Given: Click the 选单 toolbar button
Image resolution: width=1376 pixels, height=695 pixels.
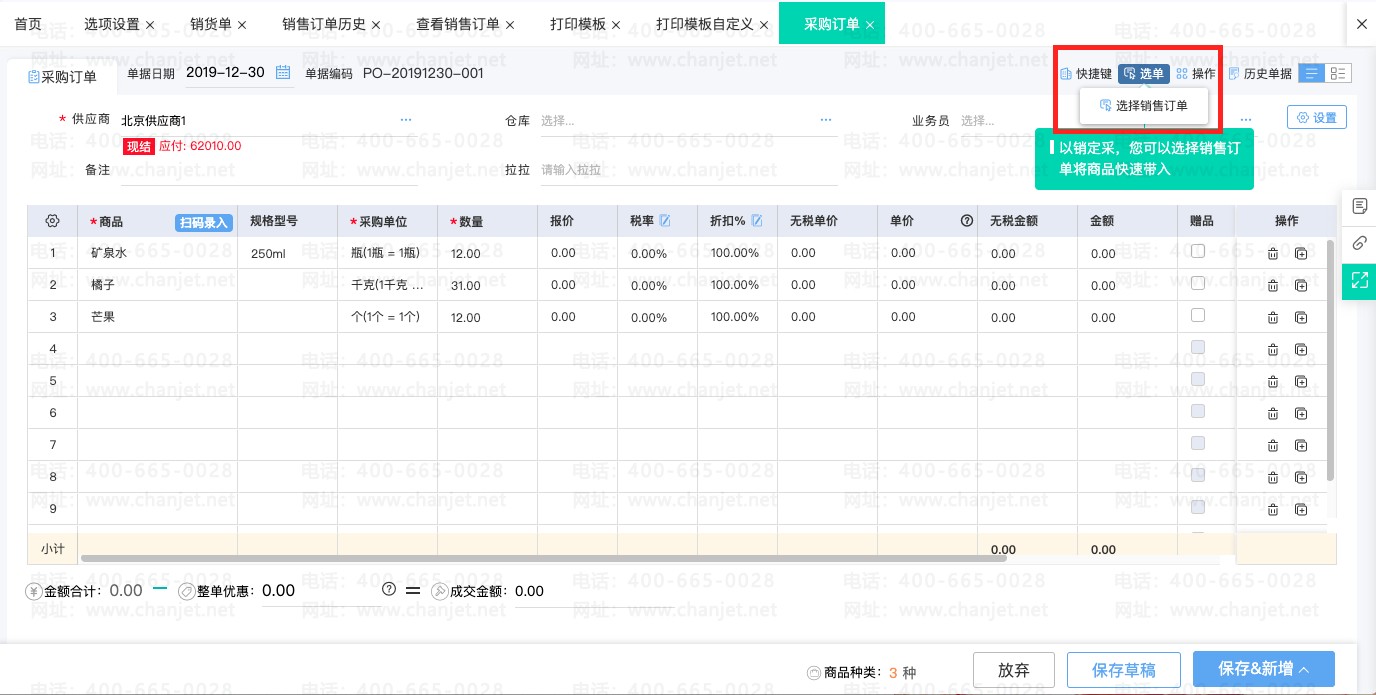Looking at the screenshot, I should tap(1144, 74).
